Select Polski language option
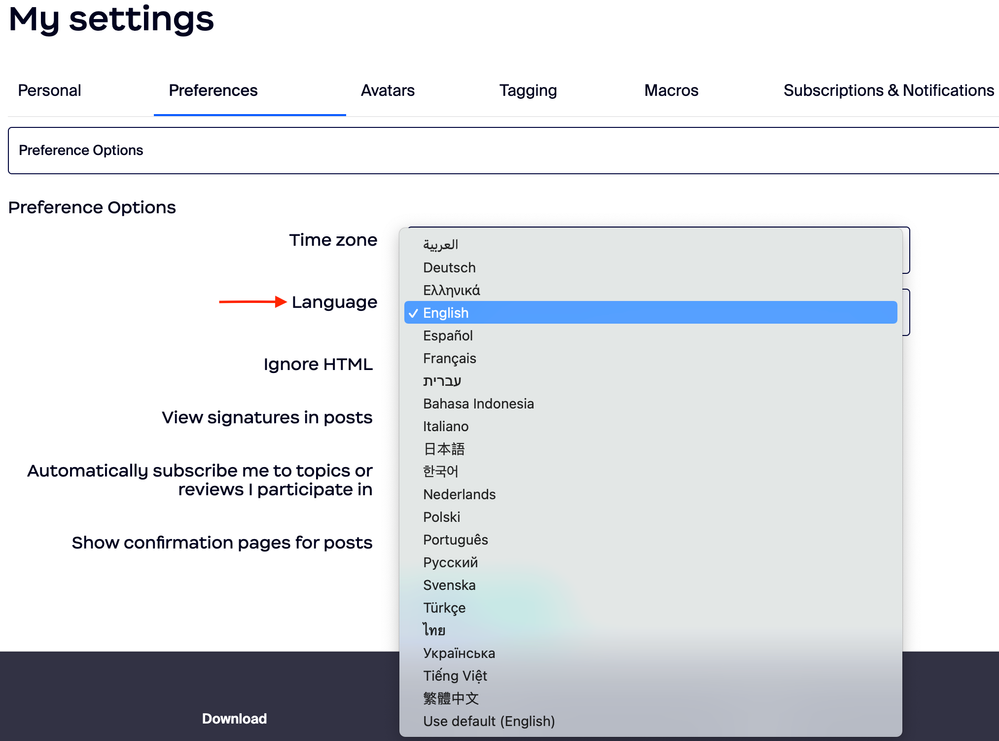Image resolution: width=999 pixels, height=741 pixels. (442, 518)
